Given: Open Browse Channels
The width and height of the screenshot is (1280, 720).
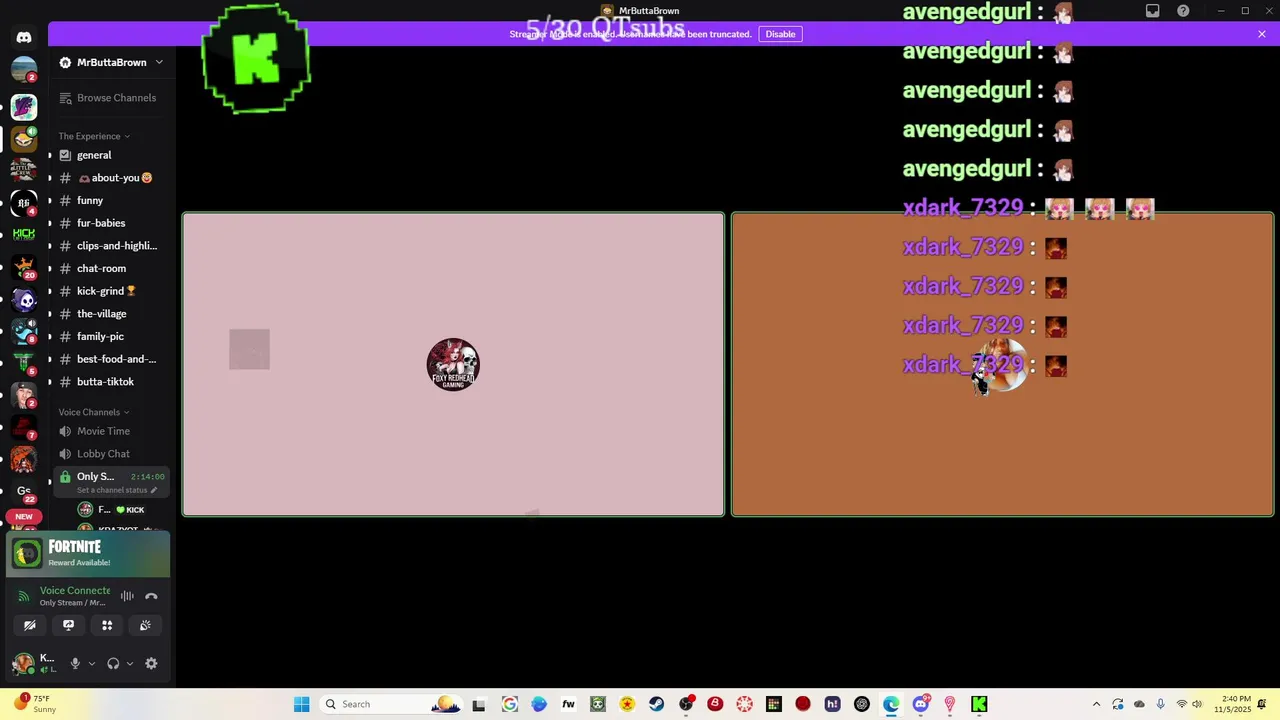Looking at the screenshot, I should click(108, 98).
